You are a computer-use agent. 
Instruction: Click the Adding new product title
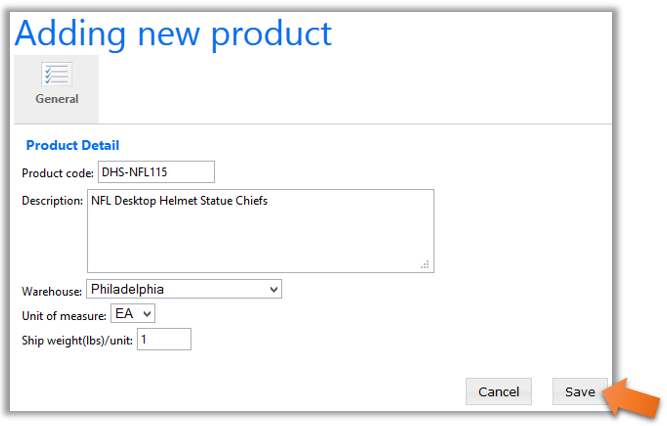(x=173, y=34)
